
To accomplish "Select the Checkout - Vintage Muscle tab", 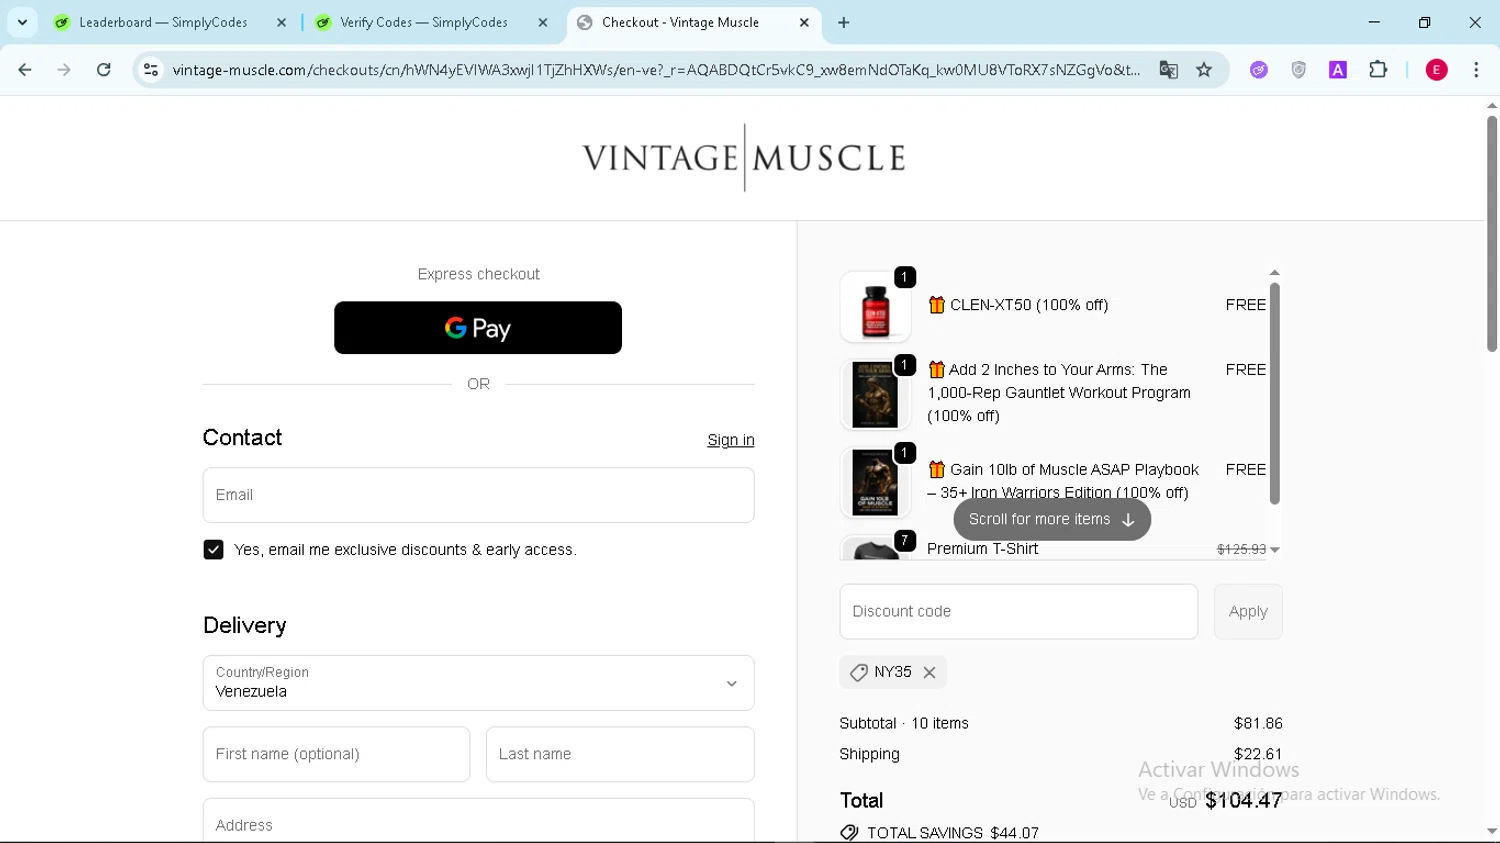I will 680,22.
